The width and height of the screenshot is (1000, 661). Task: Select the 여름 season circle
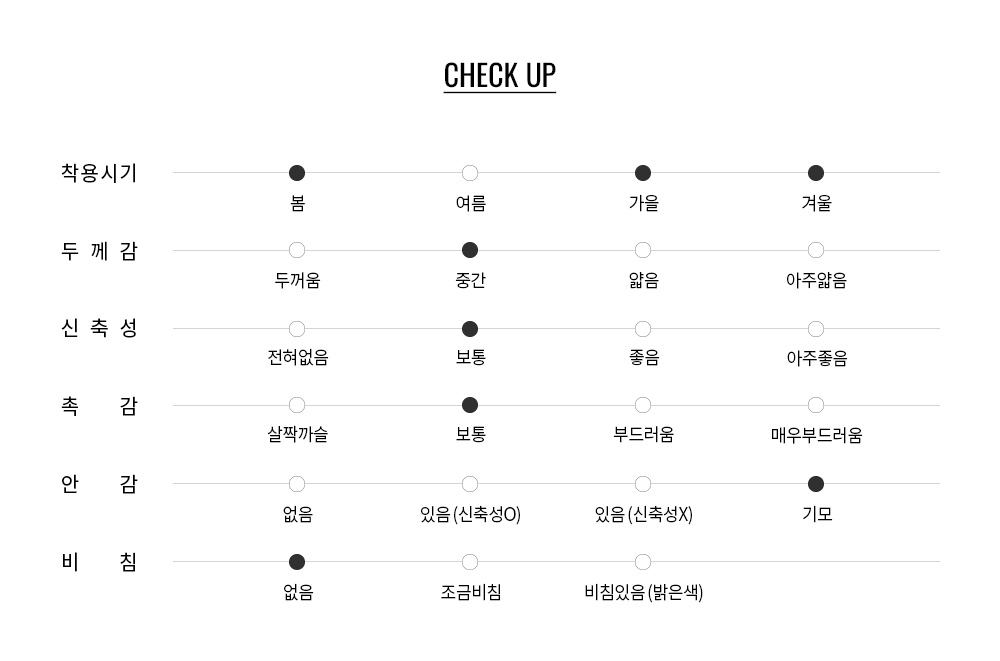pos(469,173)
